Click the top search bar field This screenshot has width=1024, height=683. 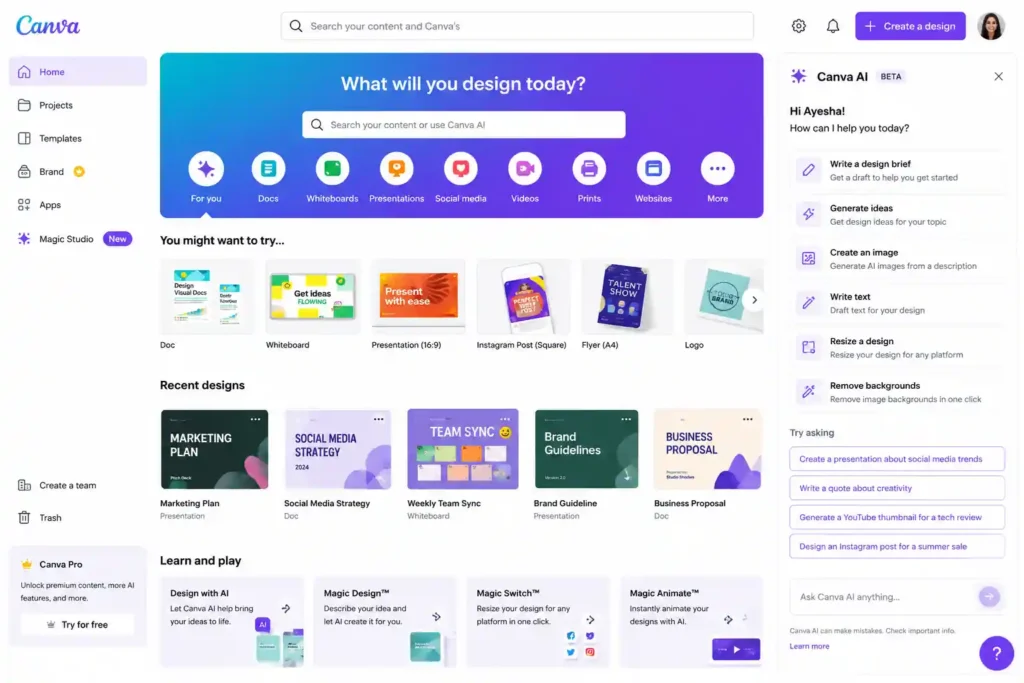[517, 26]
